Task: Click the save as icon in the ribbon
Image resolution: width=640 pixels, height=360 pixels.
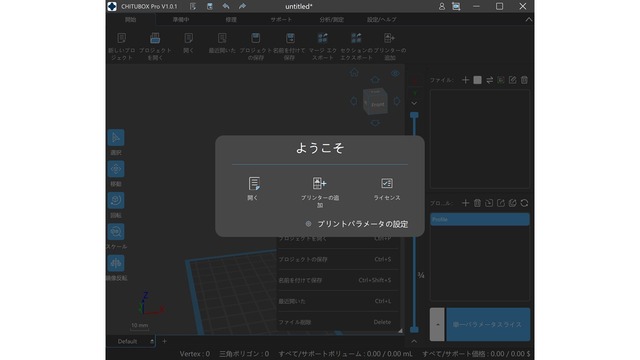Action: [x=290, y=38]
